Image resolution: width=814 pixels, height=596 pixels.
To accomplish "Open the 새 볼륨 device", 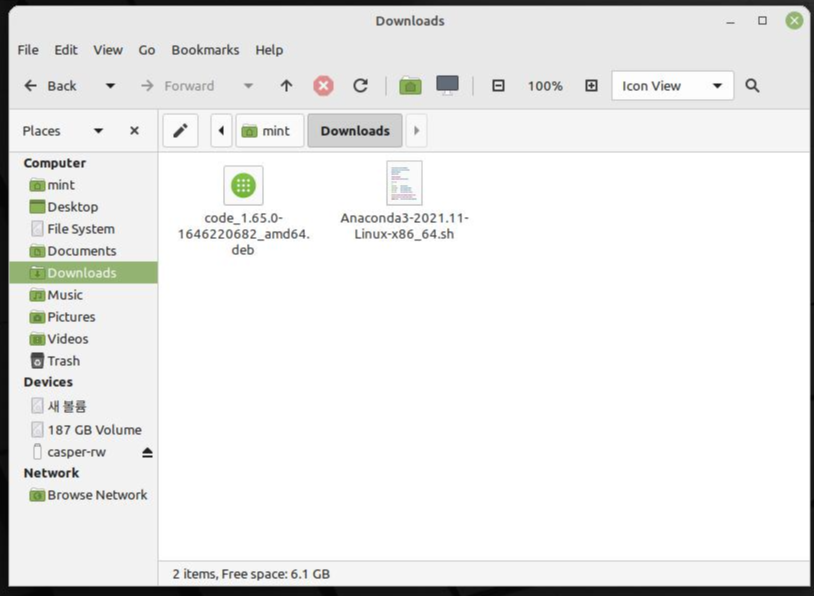I will tap(83, 406).
